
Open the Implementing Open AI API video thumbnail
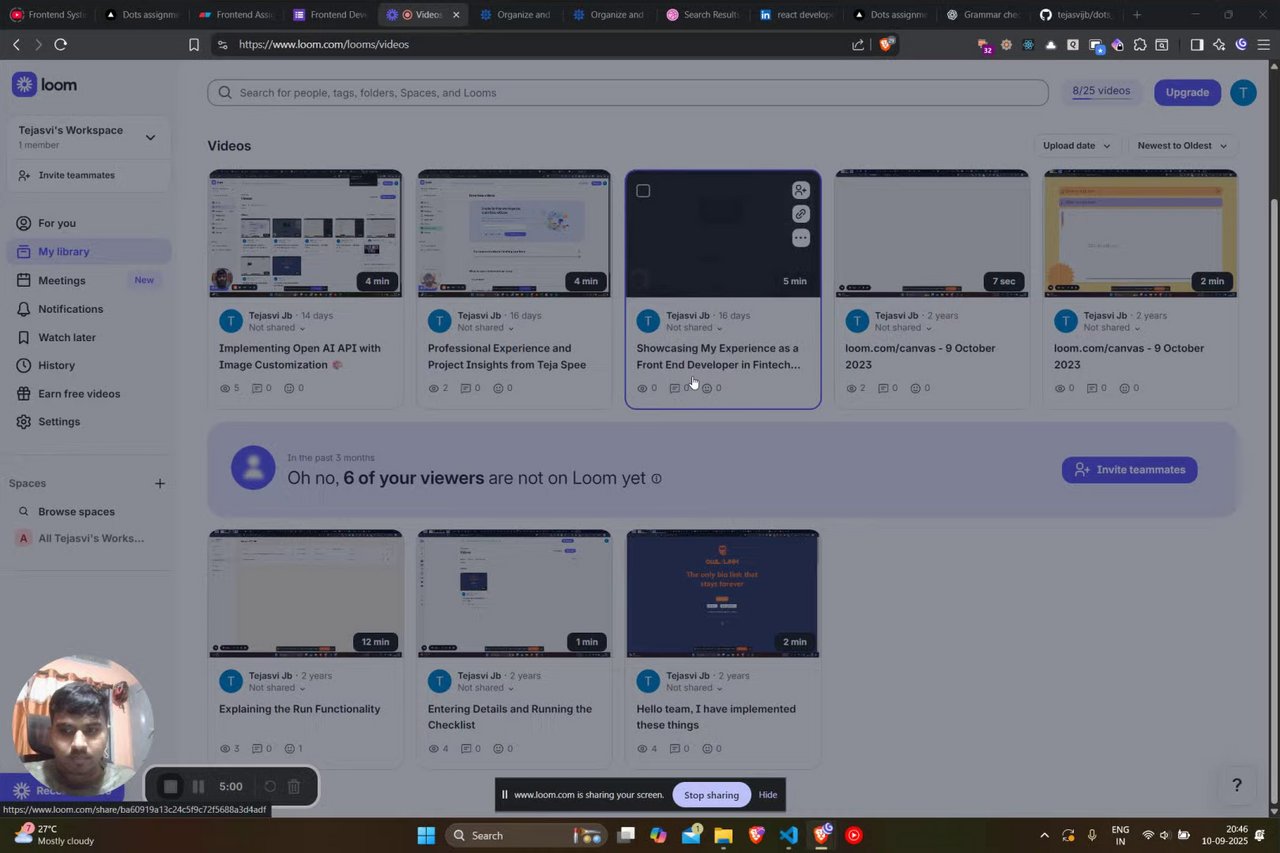pyautogui.click(x=305, y=234)
